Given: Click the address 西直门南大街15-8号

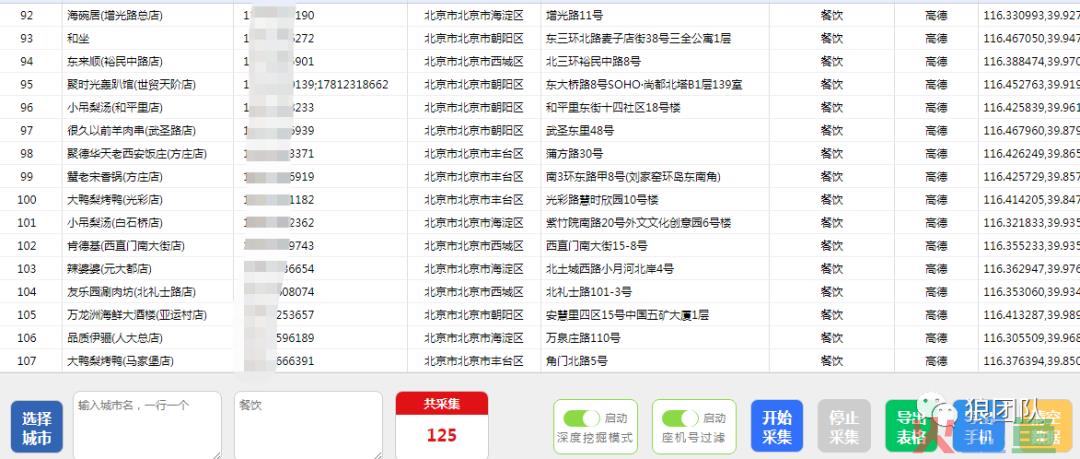Looking at the screenshot, I should [x=596, y=246].
